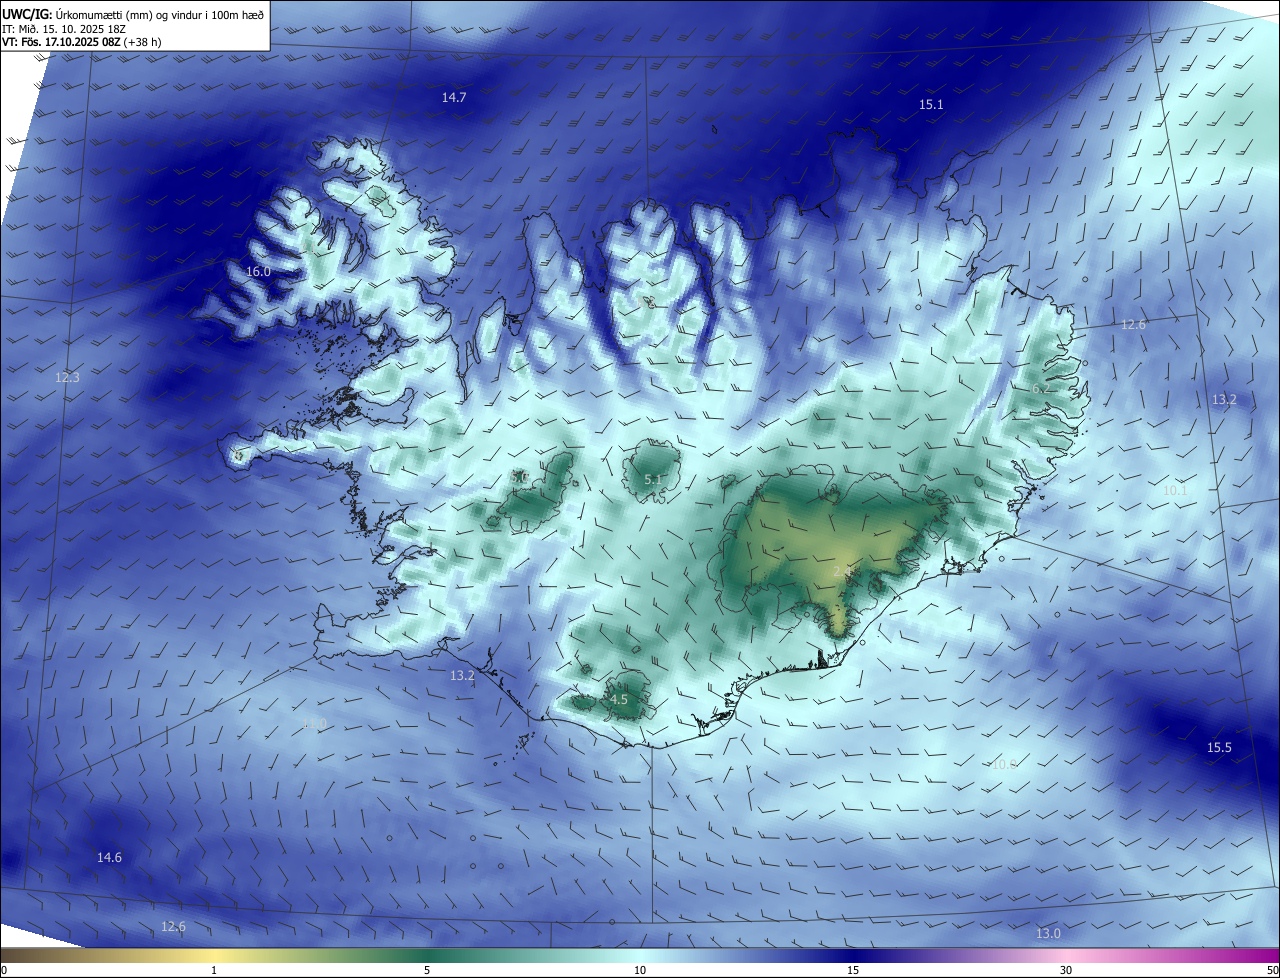Click the 5 tick label on the colour scale

click(x=427, y=970)
